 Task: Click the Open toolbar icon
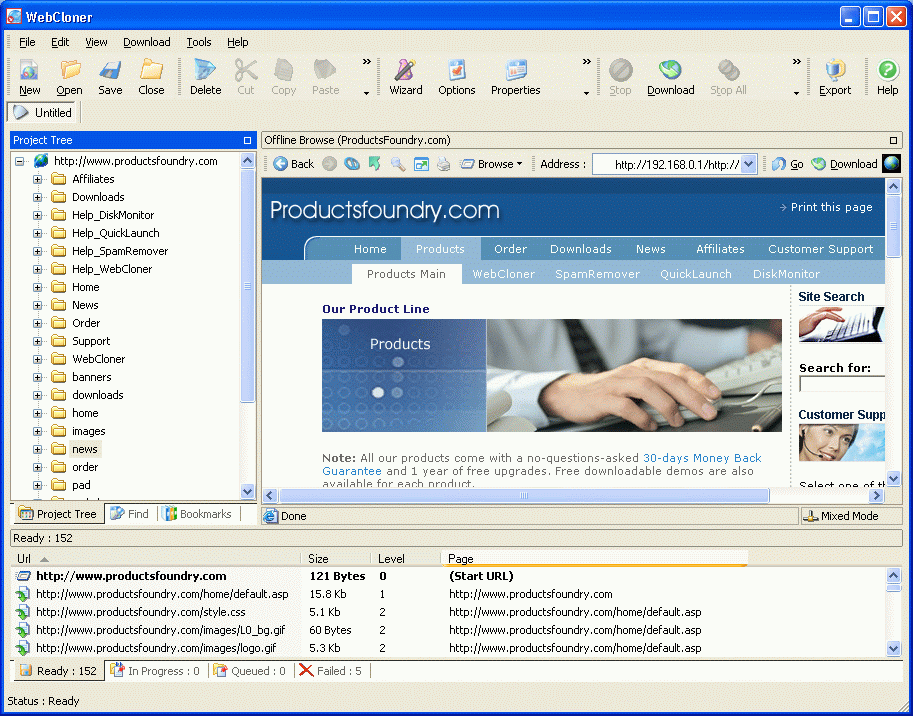click(x=69, y=77)
